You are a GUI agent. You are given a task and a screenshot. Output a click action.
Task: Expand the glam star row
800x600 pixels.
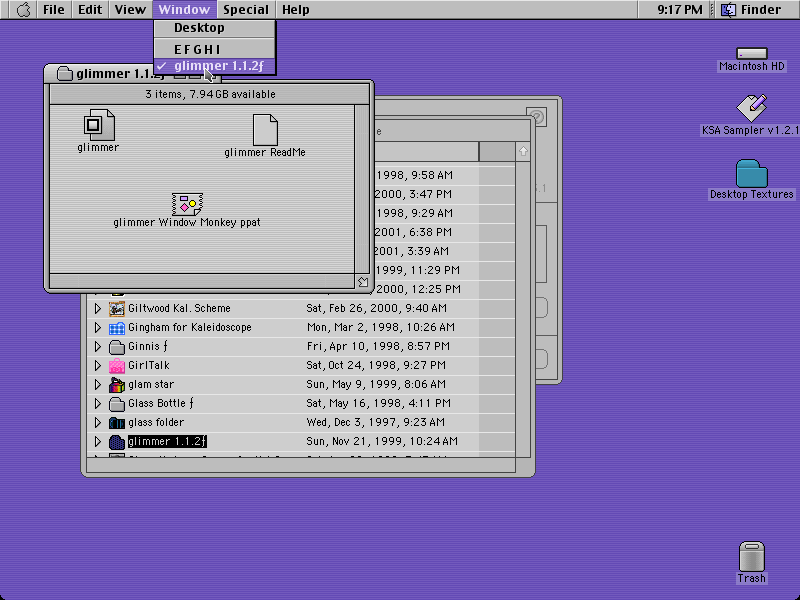coord(97,385)
